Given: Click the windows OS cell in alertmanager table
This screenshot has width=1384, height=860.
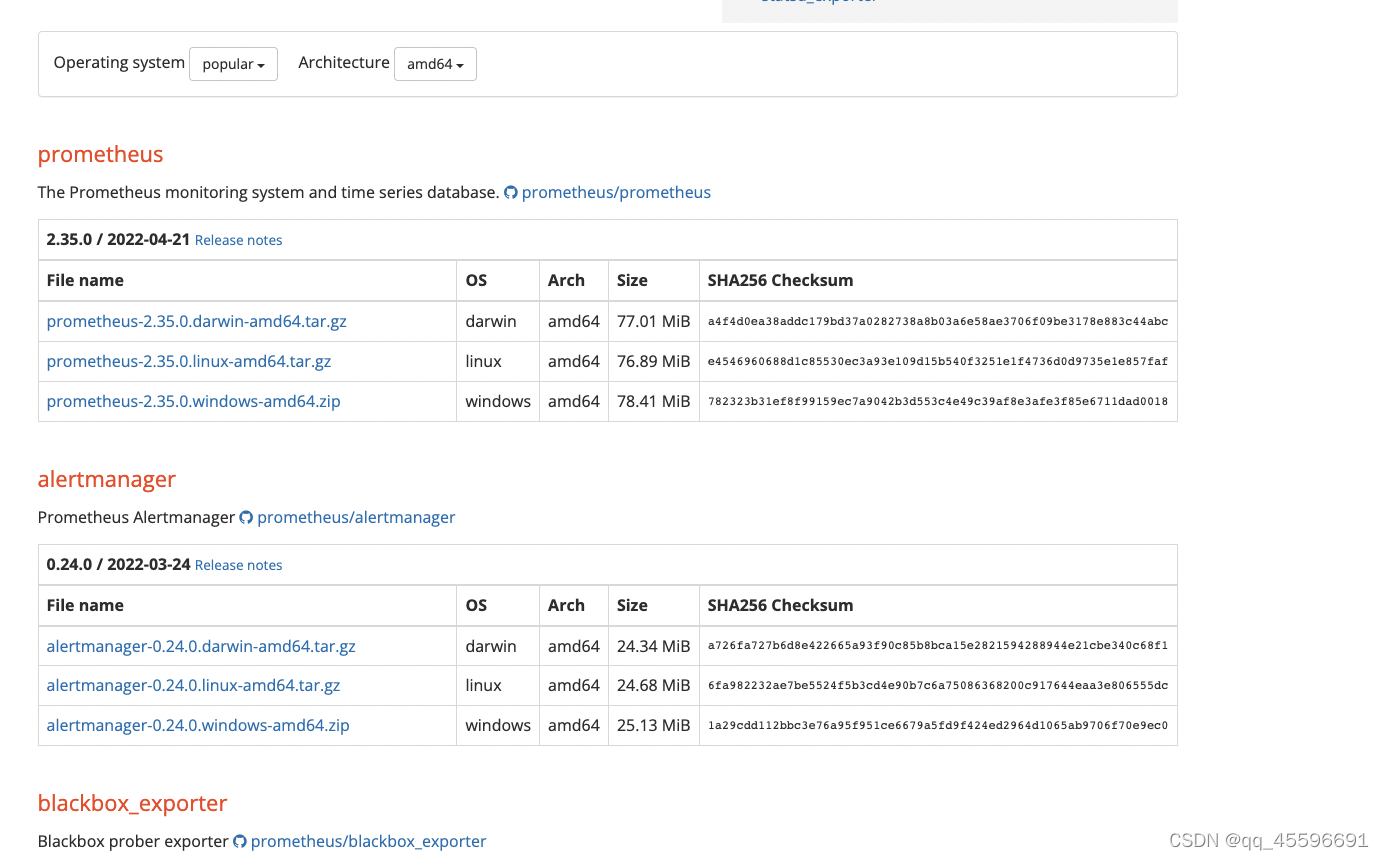Looking at the screenshot, I should (498, 725).
